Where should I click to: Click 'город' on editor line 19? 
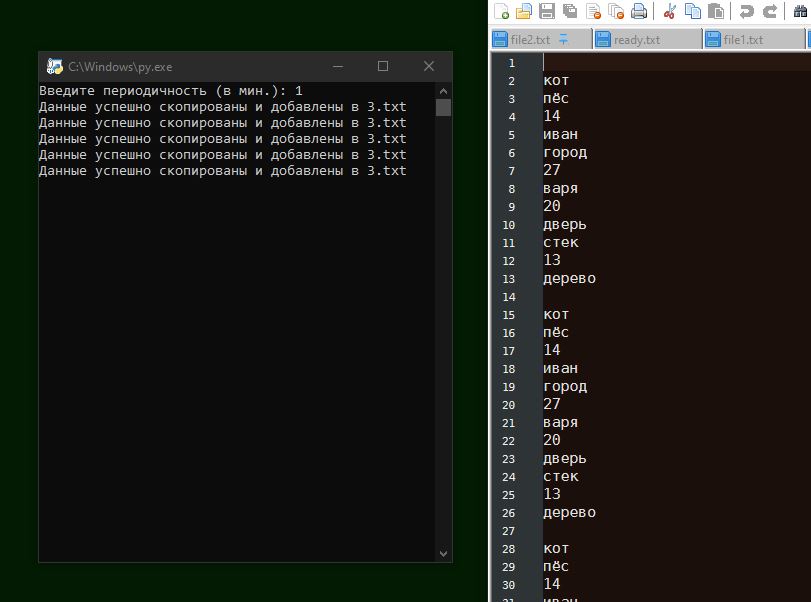[565, 387]
